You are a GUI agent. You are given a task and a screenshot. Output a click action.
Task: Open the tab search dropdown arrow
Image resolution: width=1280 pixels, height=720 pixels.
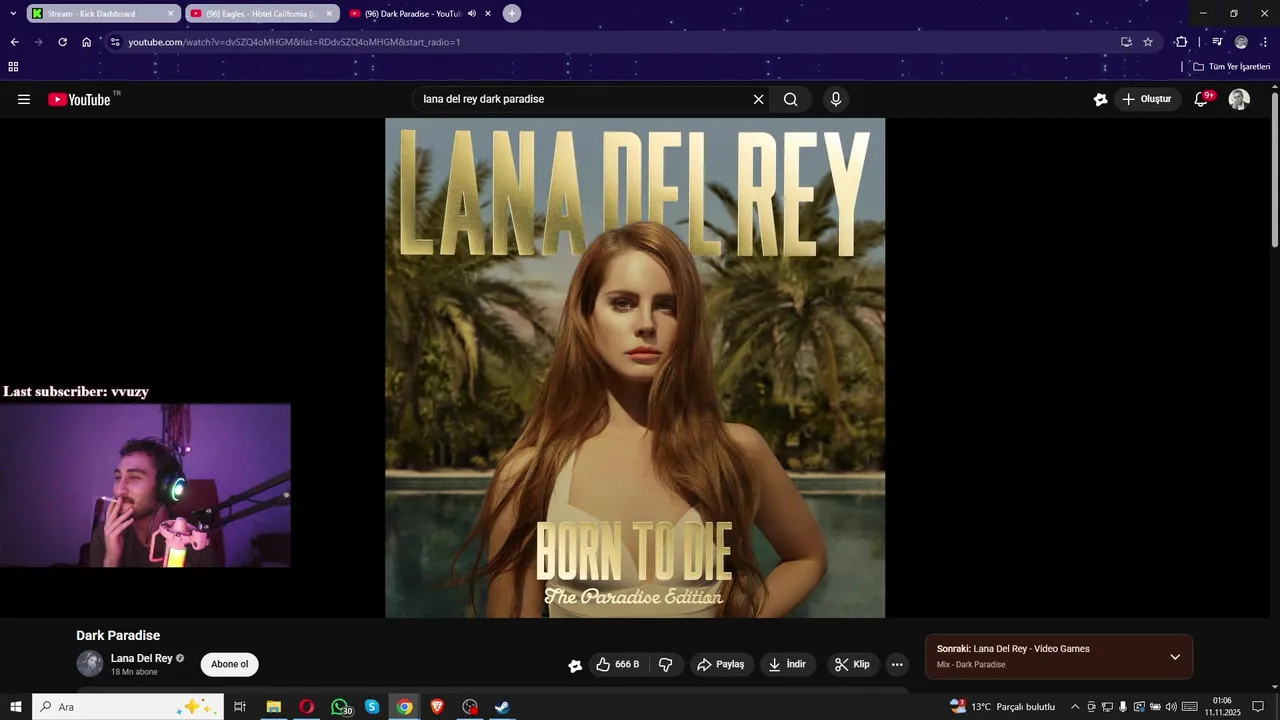(13, 13)
